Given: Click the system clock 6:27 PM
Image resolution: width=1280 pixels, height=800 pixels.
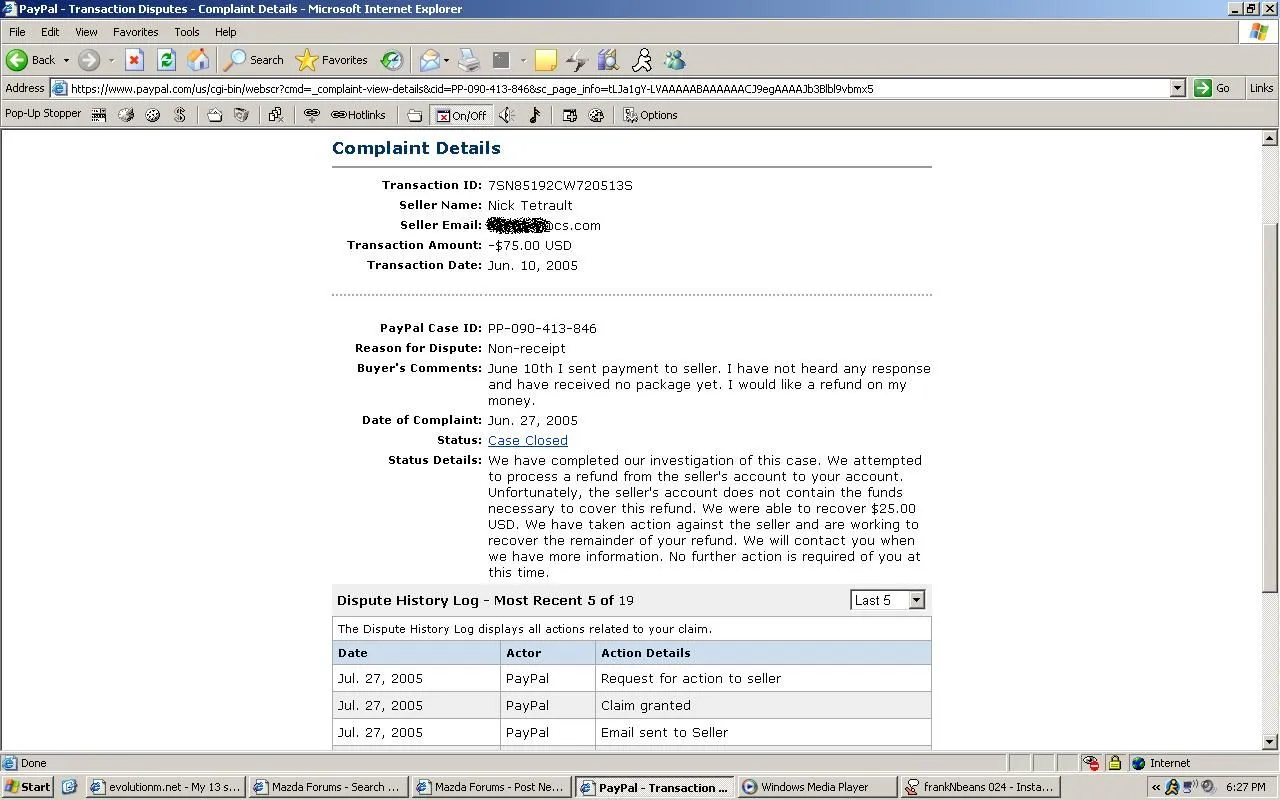Looking at the screenshot, I should coord(1245,787).
